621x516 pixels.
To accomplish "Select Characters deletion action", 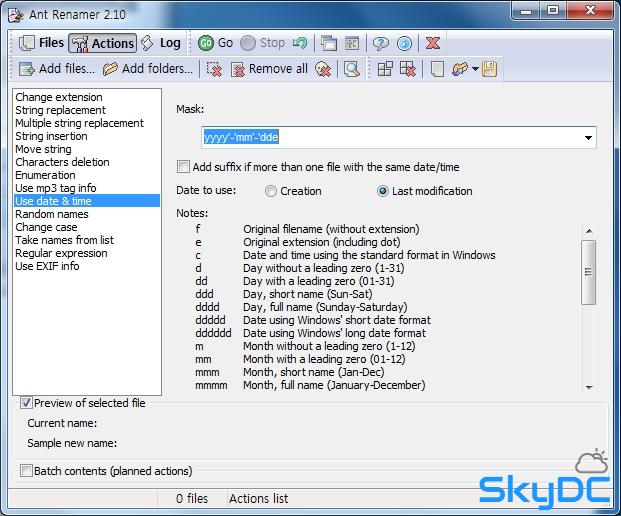I will click(87, 162).
